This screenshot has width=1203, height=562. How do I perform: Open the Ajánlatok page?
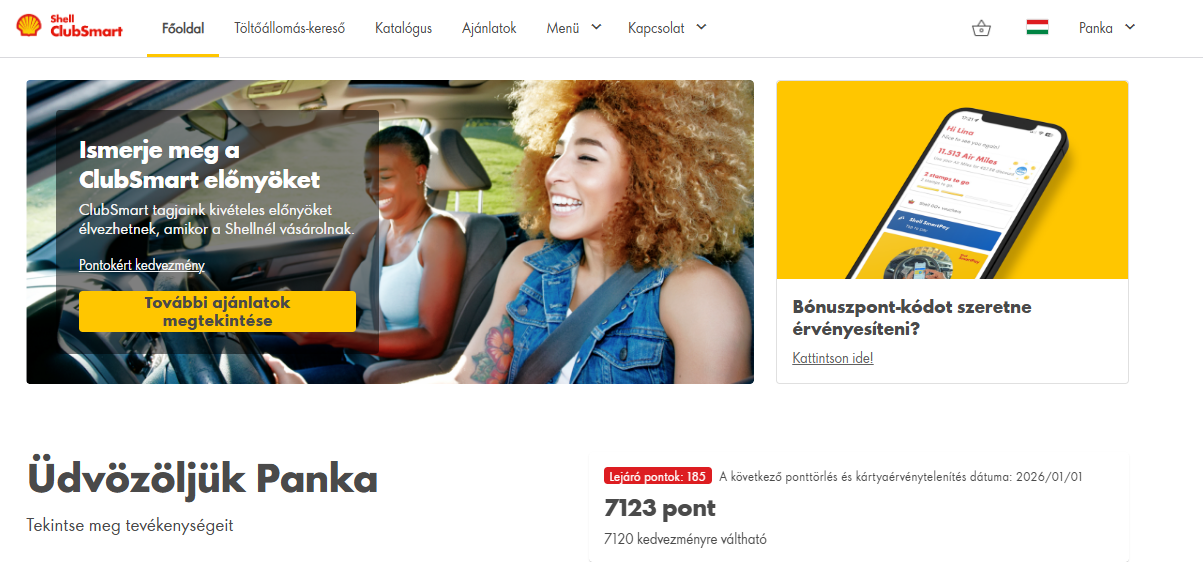pyautogui.click(x=489, y=28)
